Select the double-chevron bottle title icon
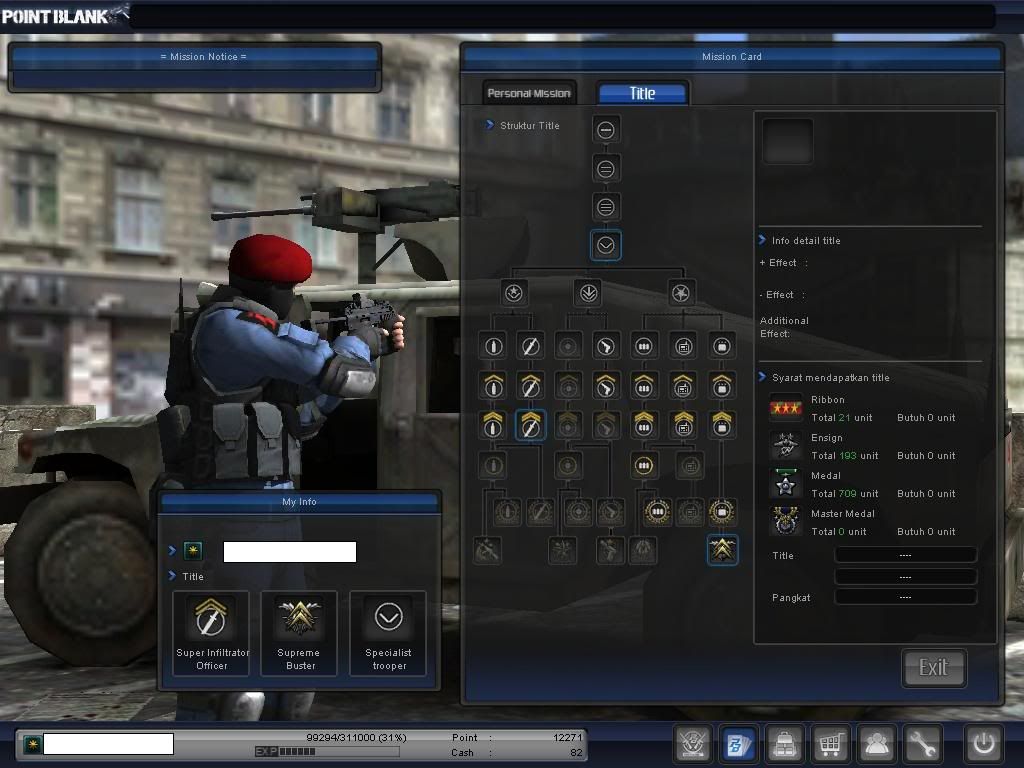 point(493,425)
